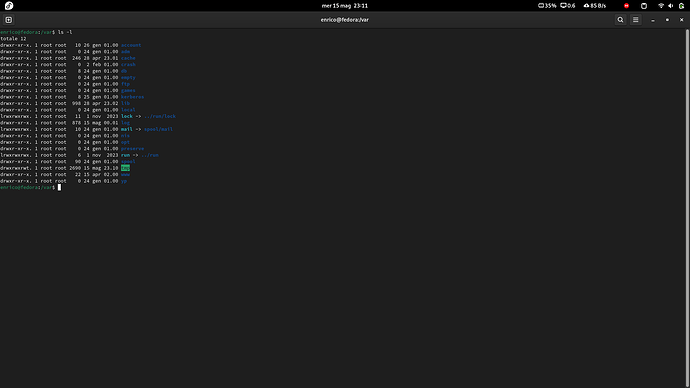Click the 'db' directory name
The image size is (690, 388).
point(124,71)
